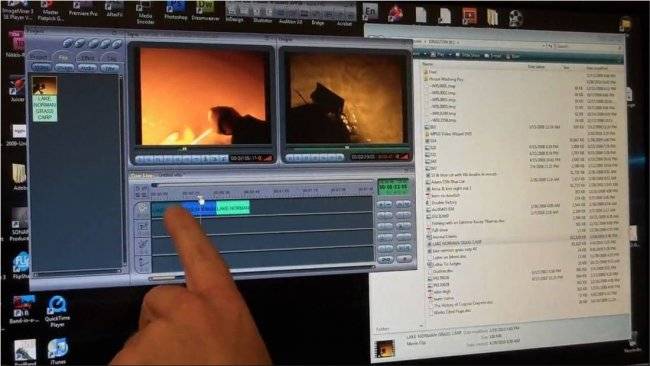
Task: Open the Dreamweaver desktop shortcut
Action: tap(205, 10)
